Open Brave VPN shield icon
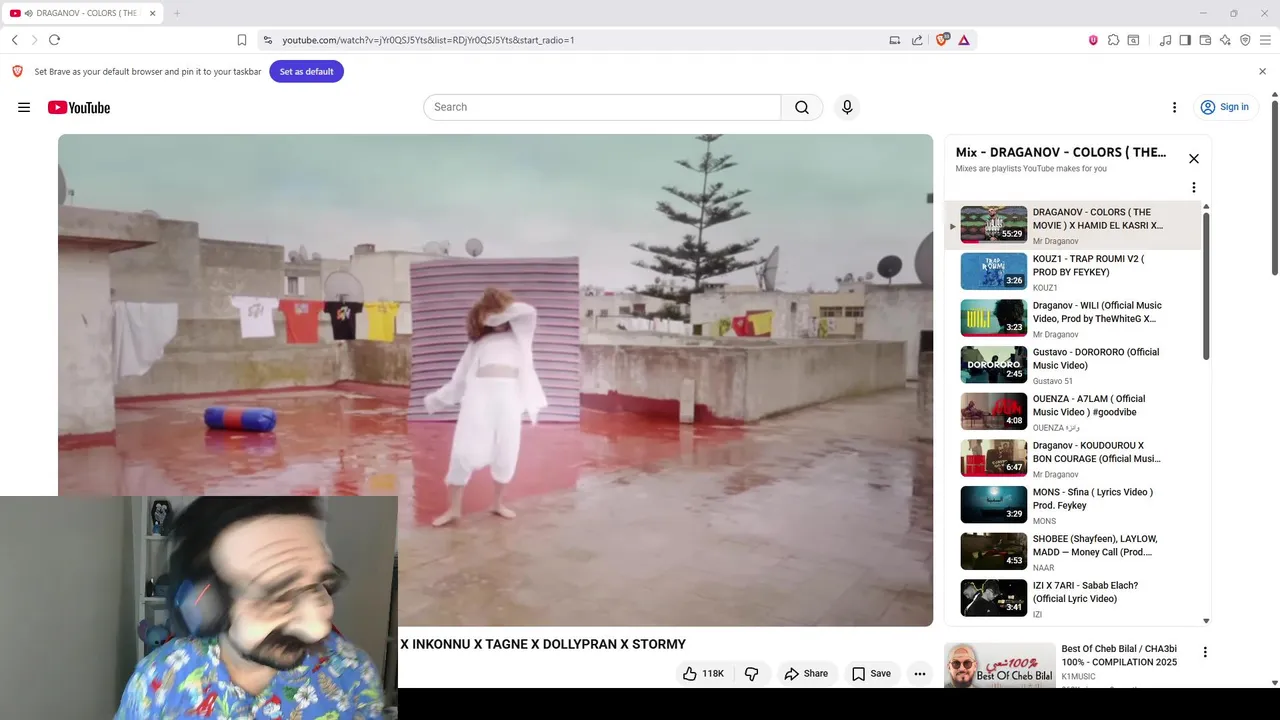Image resolution: width=1280 pixels, height=720 pixels. coord(1245,40)
